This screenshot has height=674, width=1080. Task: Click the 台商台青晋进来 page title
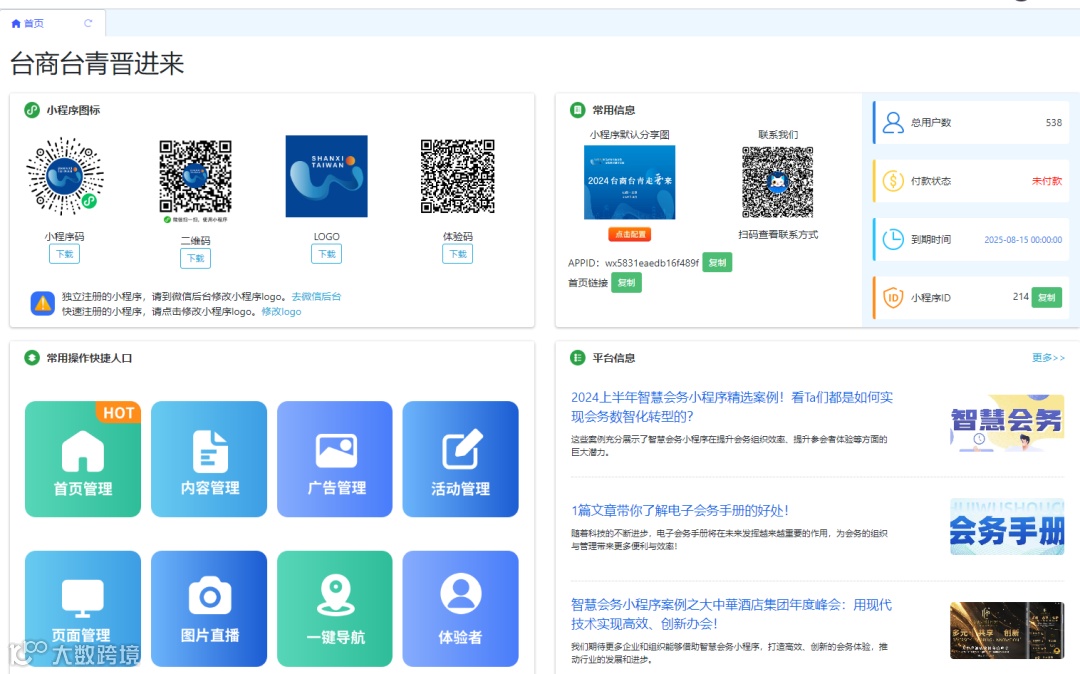coord(97,63)
